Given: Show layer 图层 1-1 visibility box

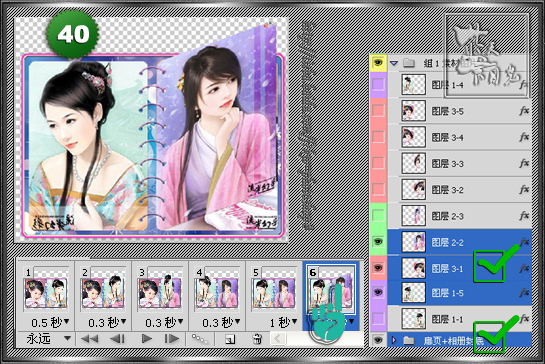Looking at the screenshot, I should click(x=378, y=318).
